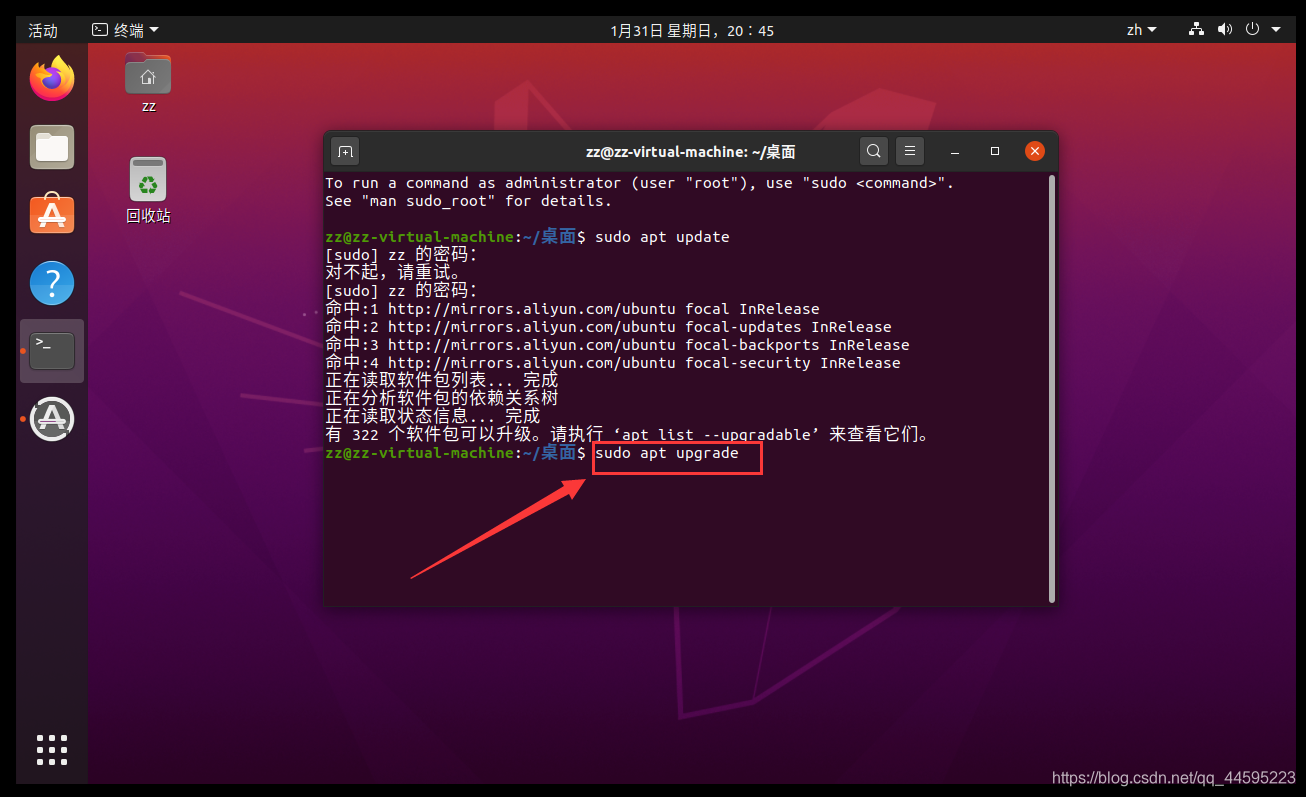This screenshot has width=1306, height=797.
Task: Click the 'sudo apt upgrade' command text
Action: (x=667, y=453)
